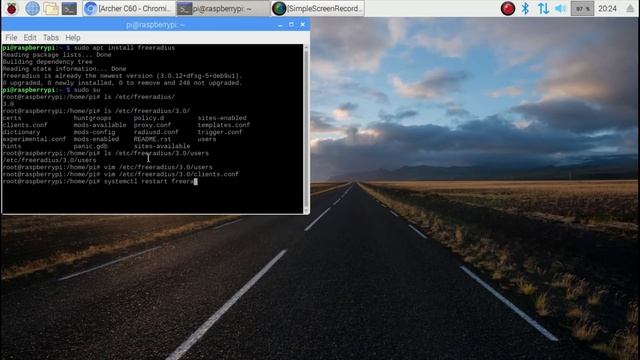Click "panic.gdb" in the listing
This screenshot has height=360, width=640.
[x=91, y=146]
